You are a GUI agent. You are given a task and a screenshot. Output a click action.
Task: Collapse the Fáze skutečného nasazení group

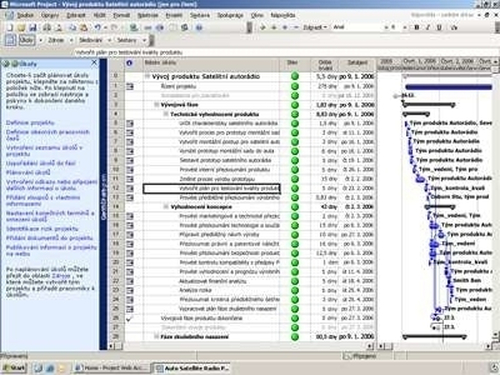tap(156, 337)
